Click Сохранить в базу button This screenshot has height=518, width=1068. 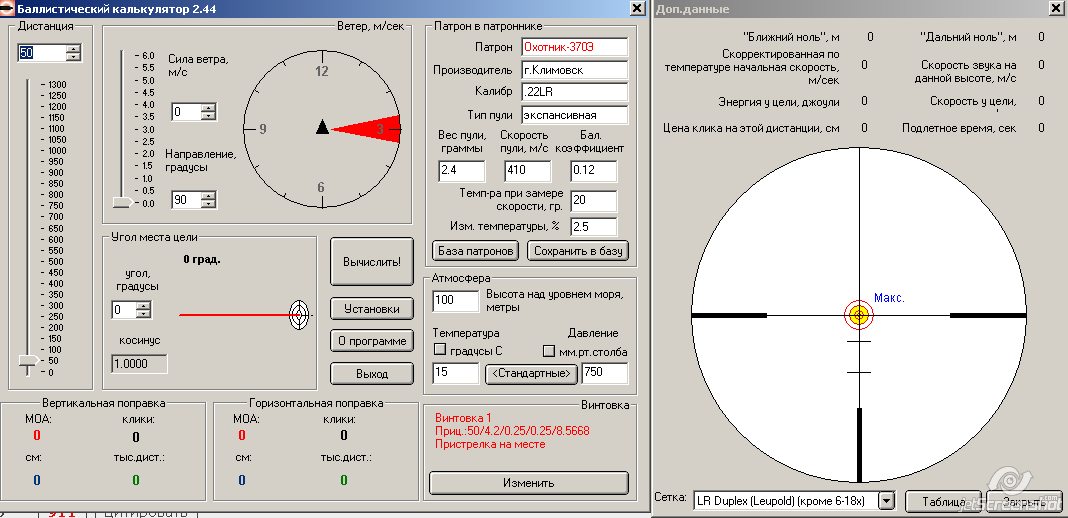579,251
